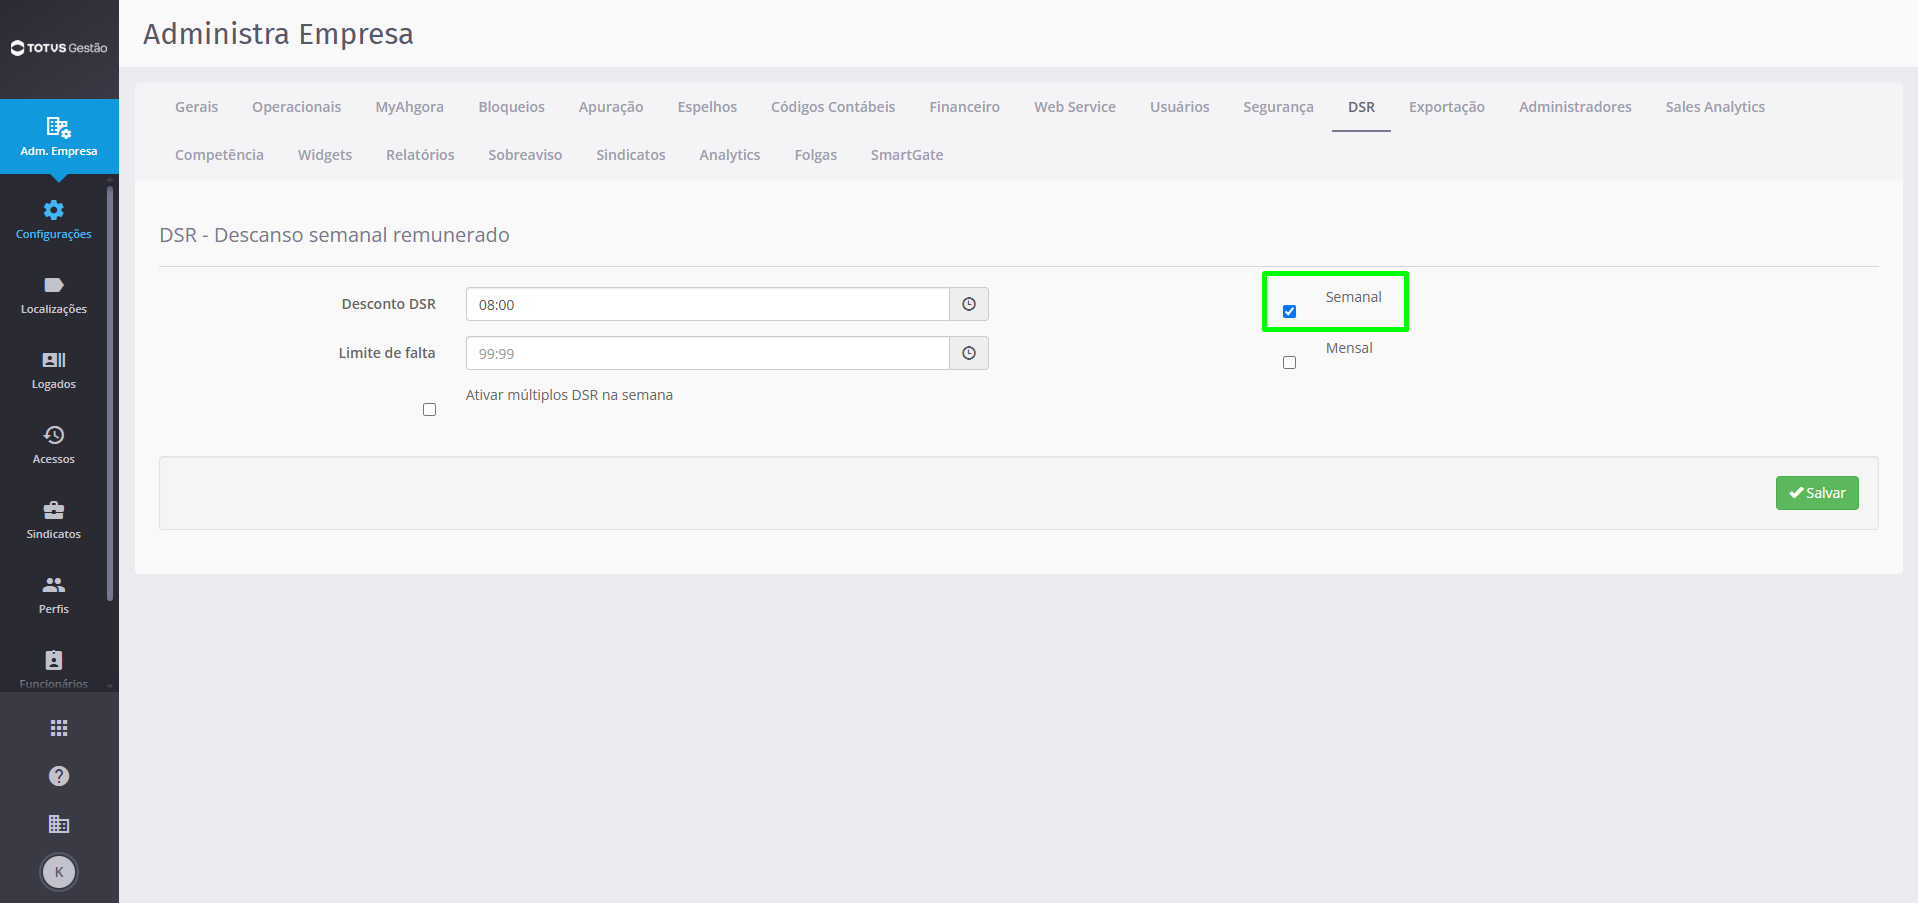Click the TOTVS Gestão logo

[x=59, y=48]
